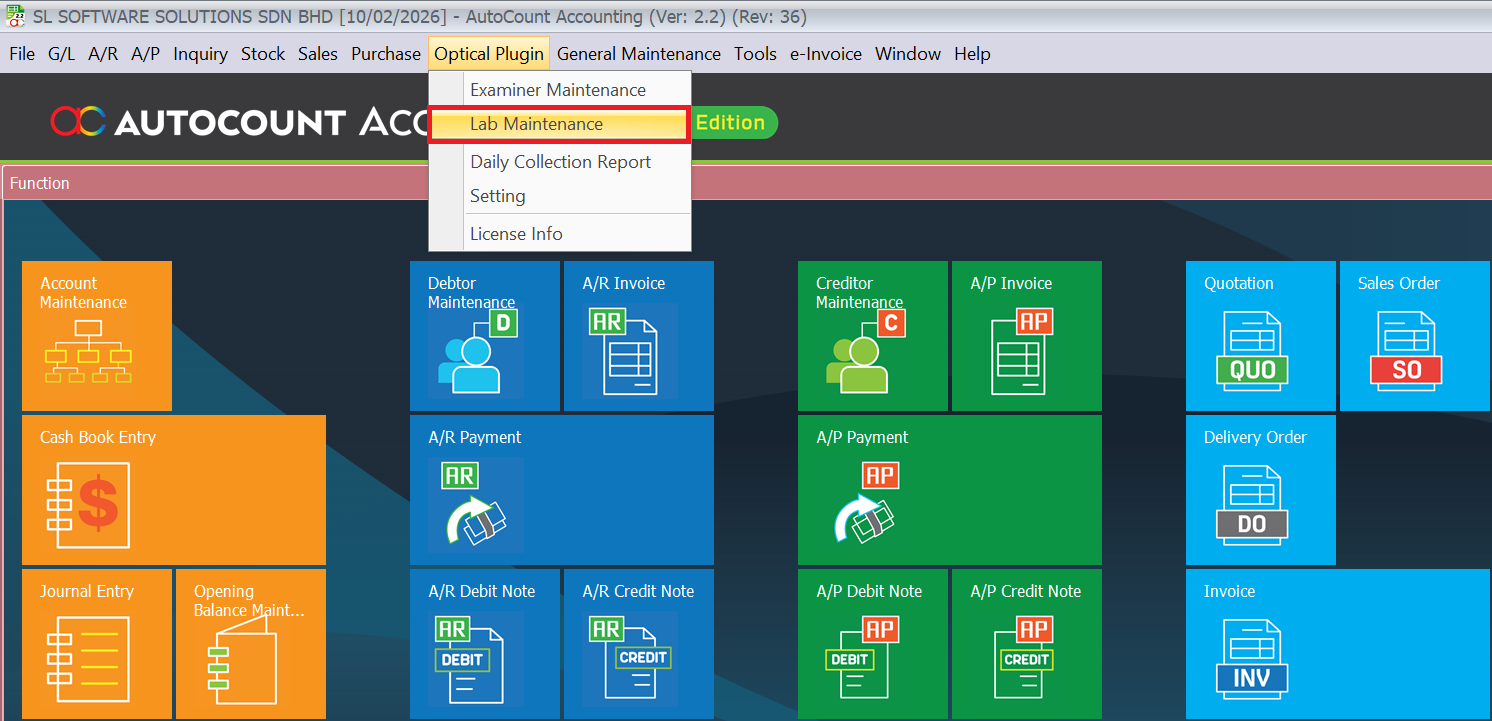Expand the e-Invoice menu
Image resolution: width=1492 pixels, height=721 pixels.
tap(825, 54)
